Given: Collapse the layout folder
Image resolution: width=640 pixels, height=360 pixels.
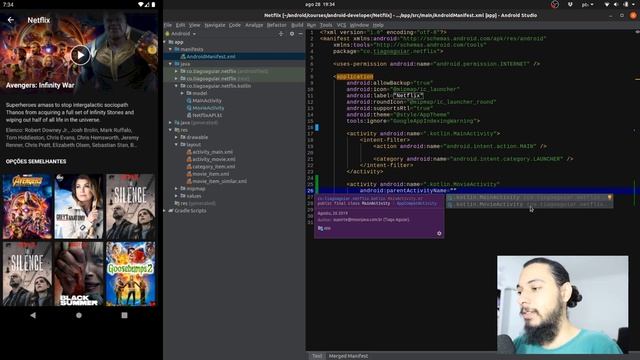Looking at the screenshot, I should pos(176,144).
